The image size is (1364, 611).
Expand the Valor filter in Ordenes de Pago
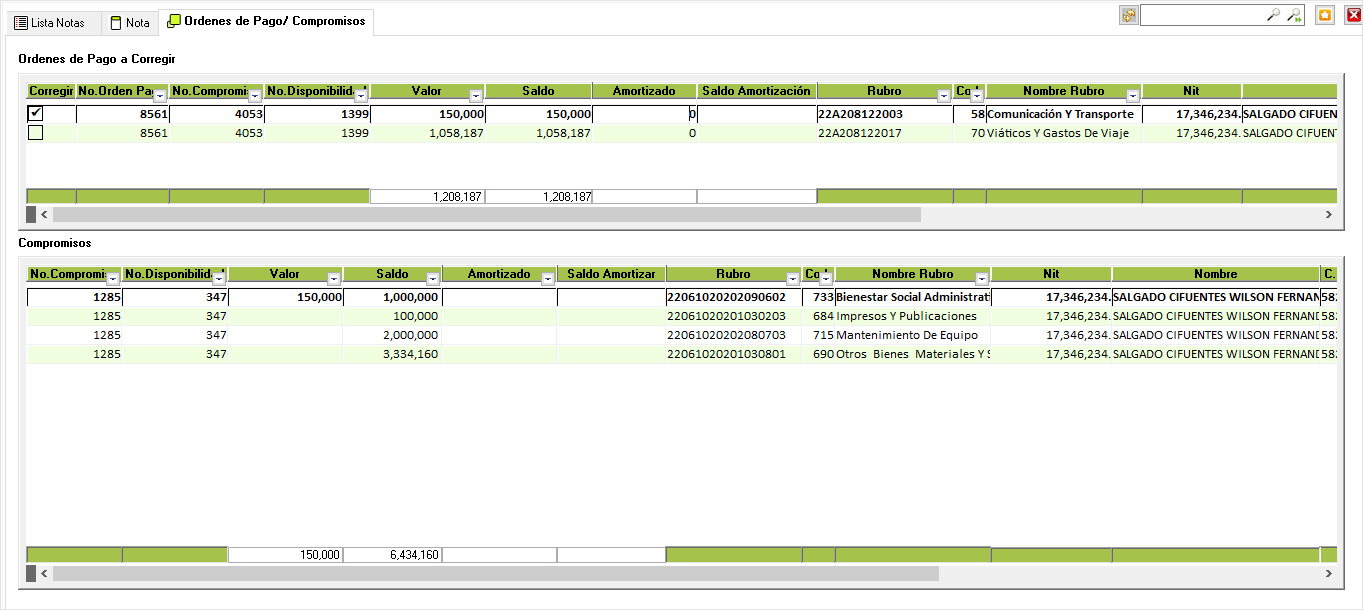click(x=476, y=96)
